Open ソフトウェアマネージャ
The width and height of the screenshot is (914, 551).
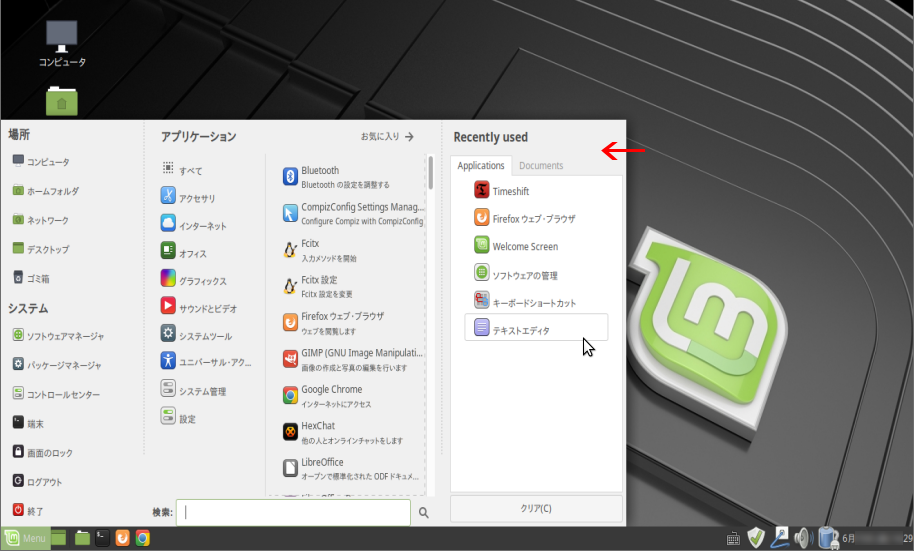(x=58, y=336)
